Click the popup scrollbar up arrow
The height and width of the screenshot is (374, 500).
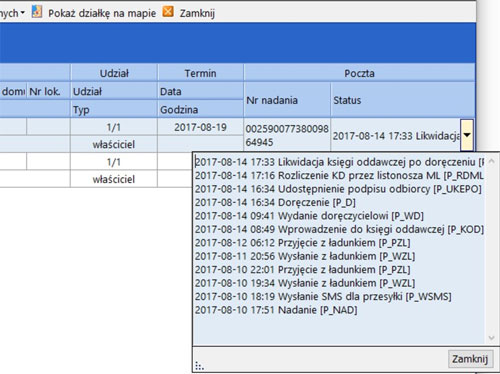point(491,161)
